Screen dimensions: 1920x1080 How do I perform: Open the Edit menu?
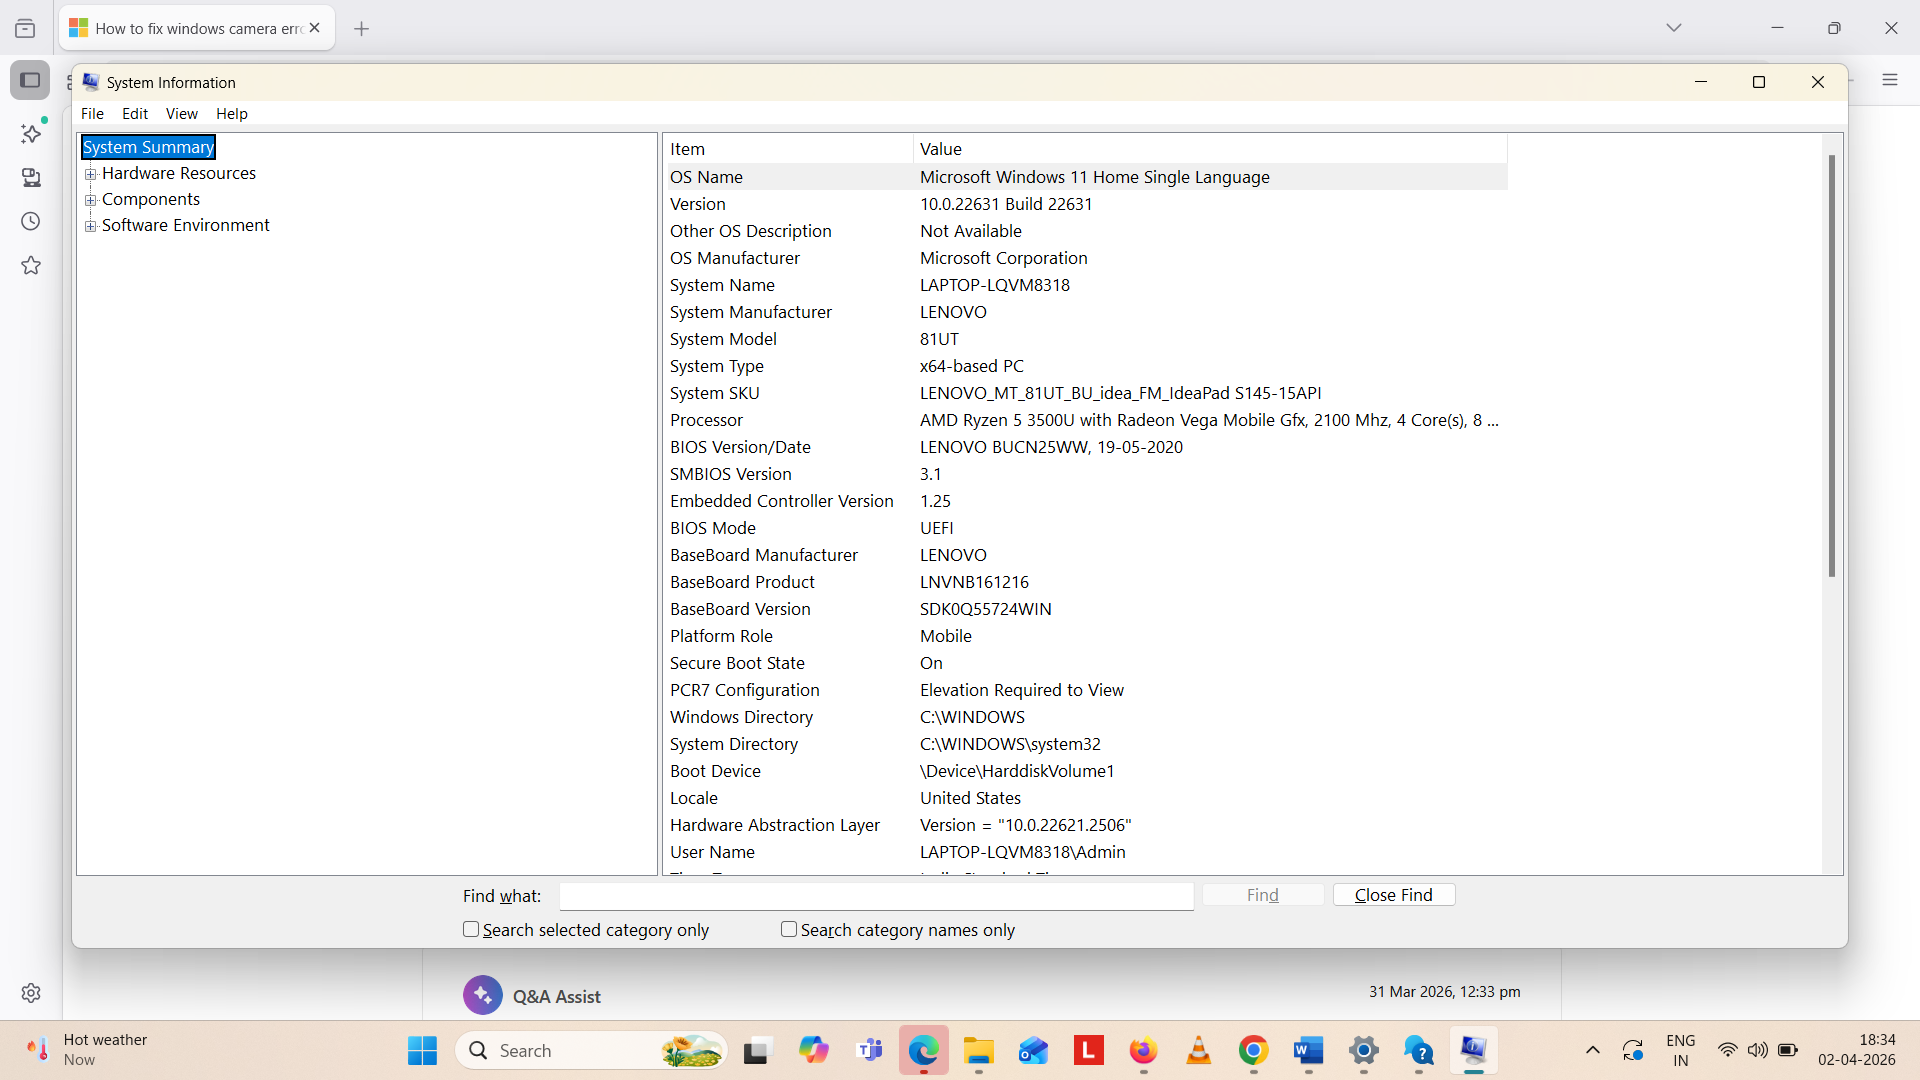click(135, 113)
